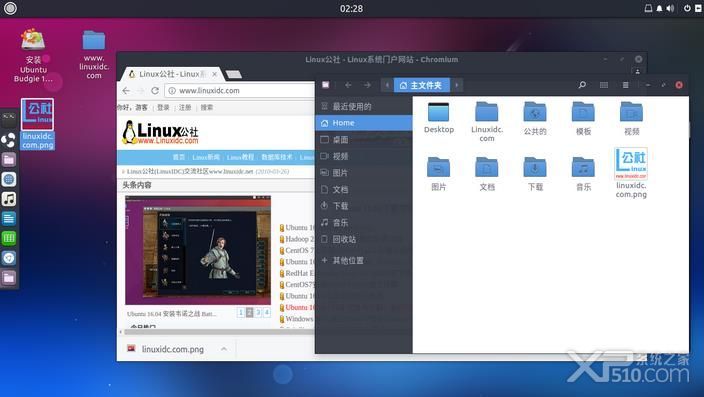
Task: Select the Linux公社 Chromium tab
Action: (x=172, y=74)
